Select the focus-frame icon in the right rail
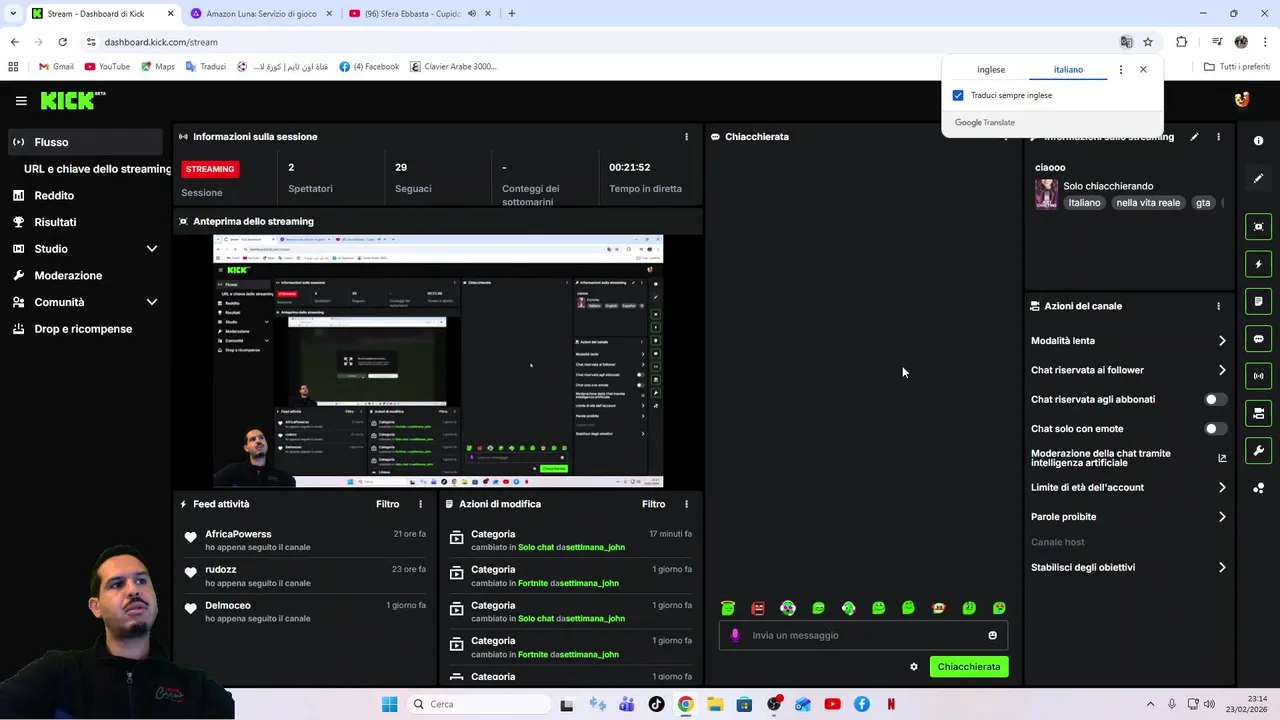Image resolution: width=1280 pixels, height=720 pixels. click(1258, 227)
